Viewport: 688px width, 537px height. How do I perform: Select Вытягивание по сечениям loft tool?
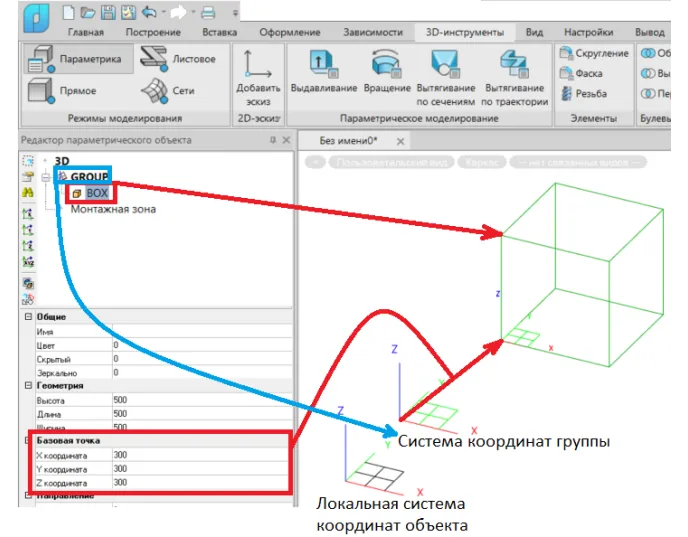coord(446,78)
